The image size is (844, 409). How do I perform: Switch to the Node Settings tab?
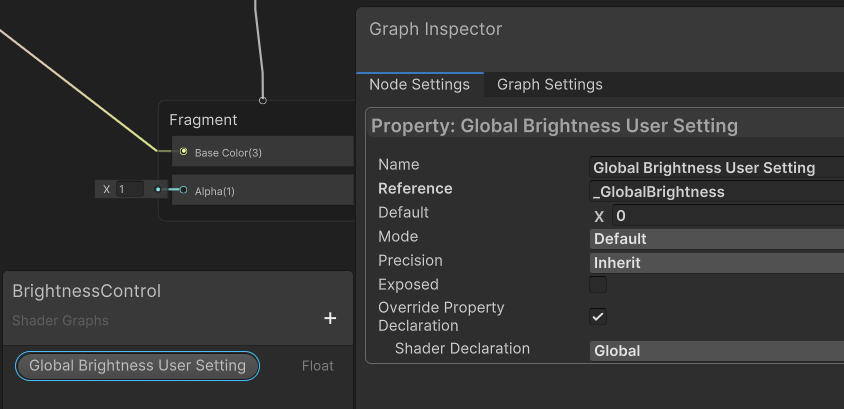tap(419, 85)
